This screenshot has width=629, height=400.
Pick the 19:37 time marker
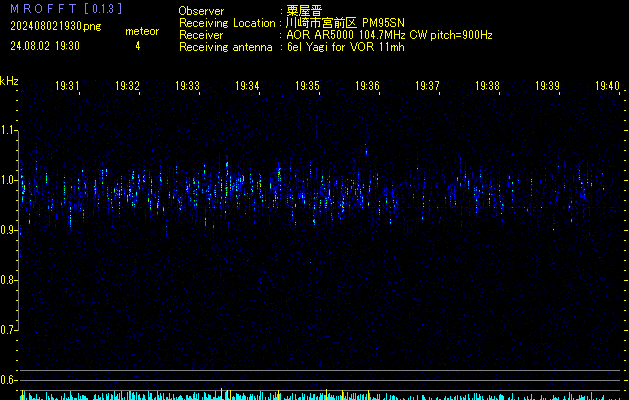point(427,87)
